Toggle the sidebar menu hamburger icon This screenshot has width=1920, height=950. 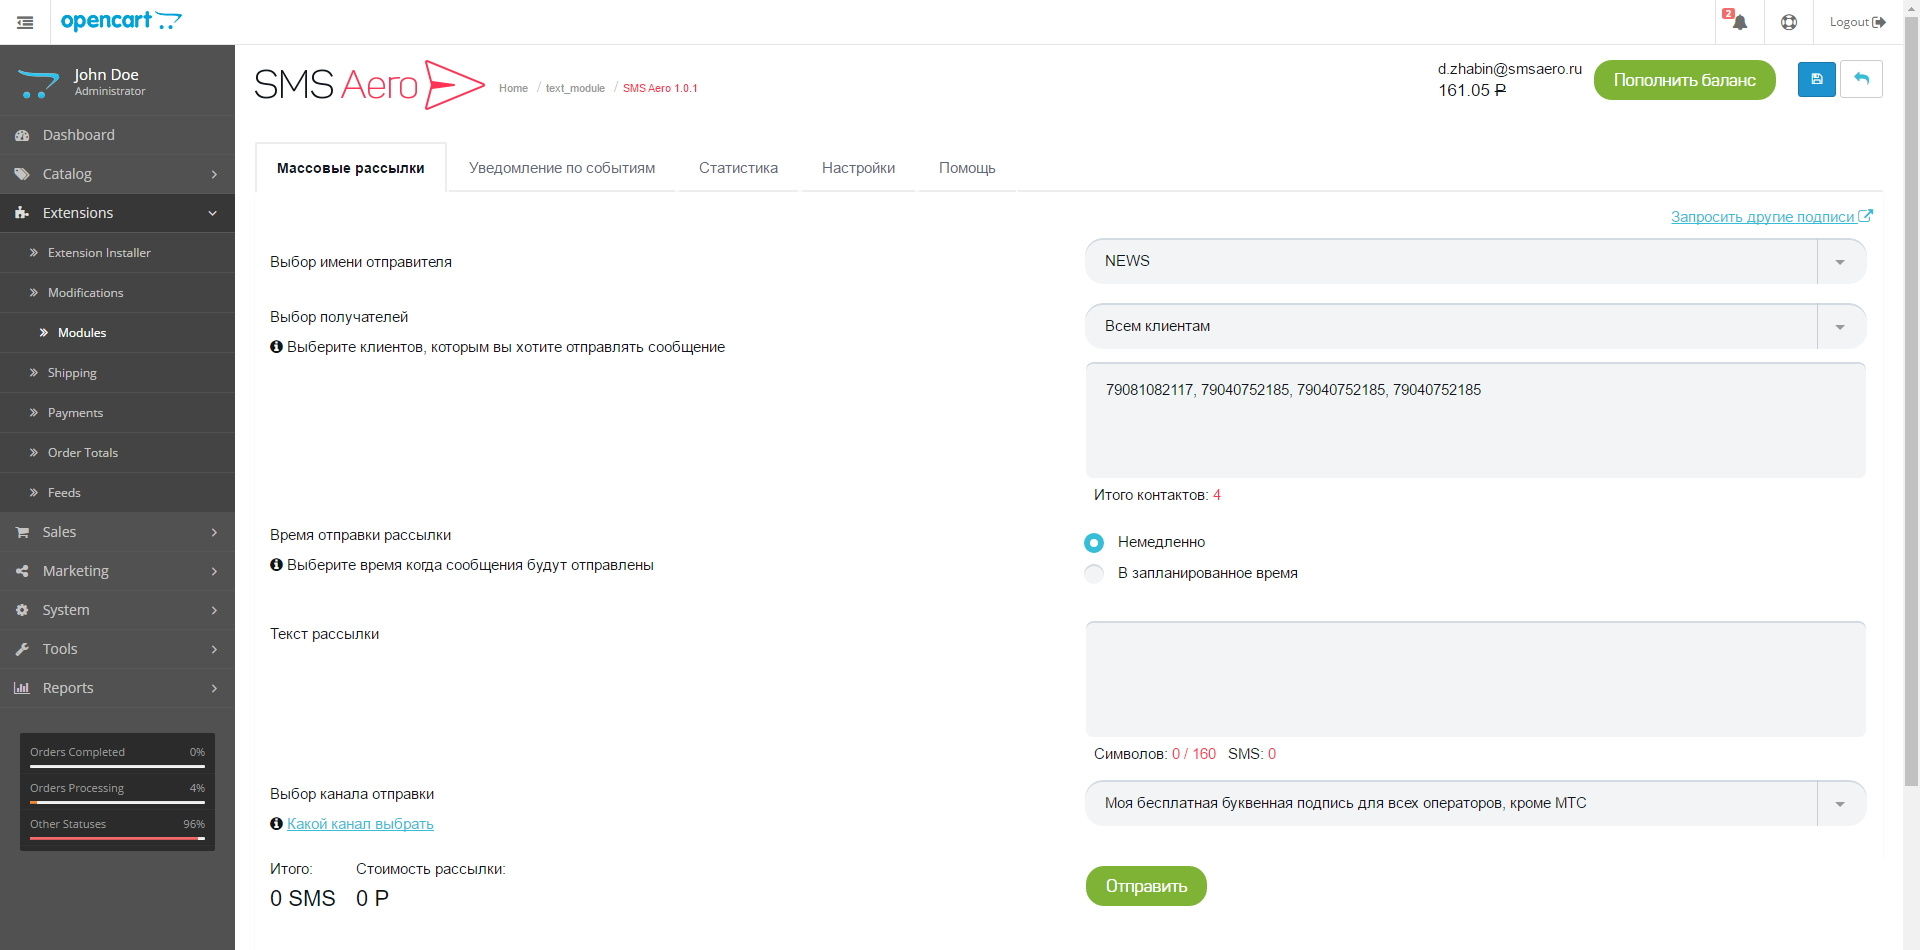[25, 22]
